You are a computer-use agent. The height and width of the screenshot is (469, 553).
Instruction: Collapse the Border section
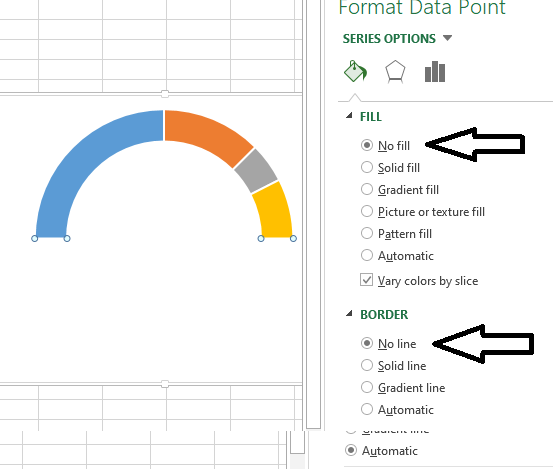[349, 313]
